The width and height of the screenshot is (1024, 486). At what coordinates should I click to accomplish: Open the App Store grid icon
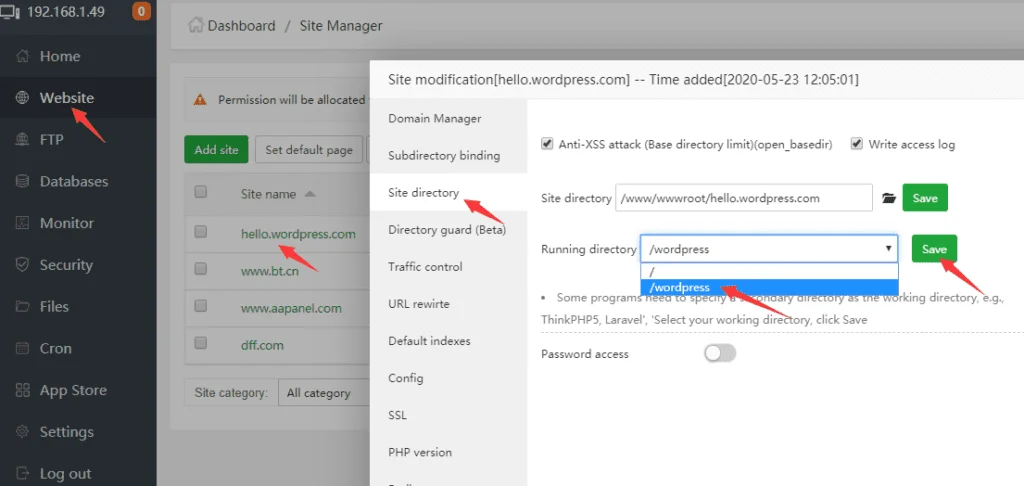(x=23, y=391)
